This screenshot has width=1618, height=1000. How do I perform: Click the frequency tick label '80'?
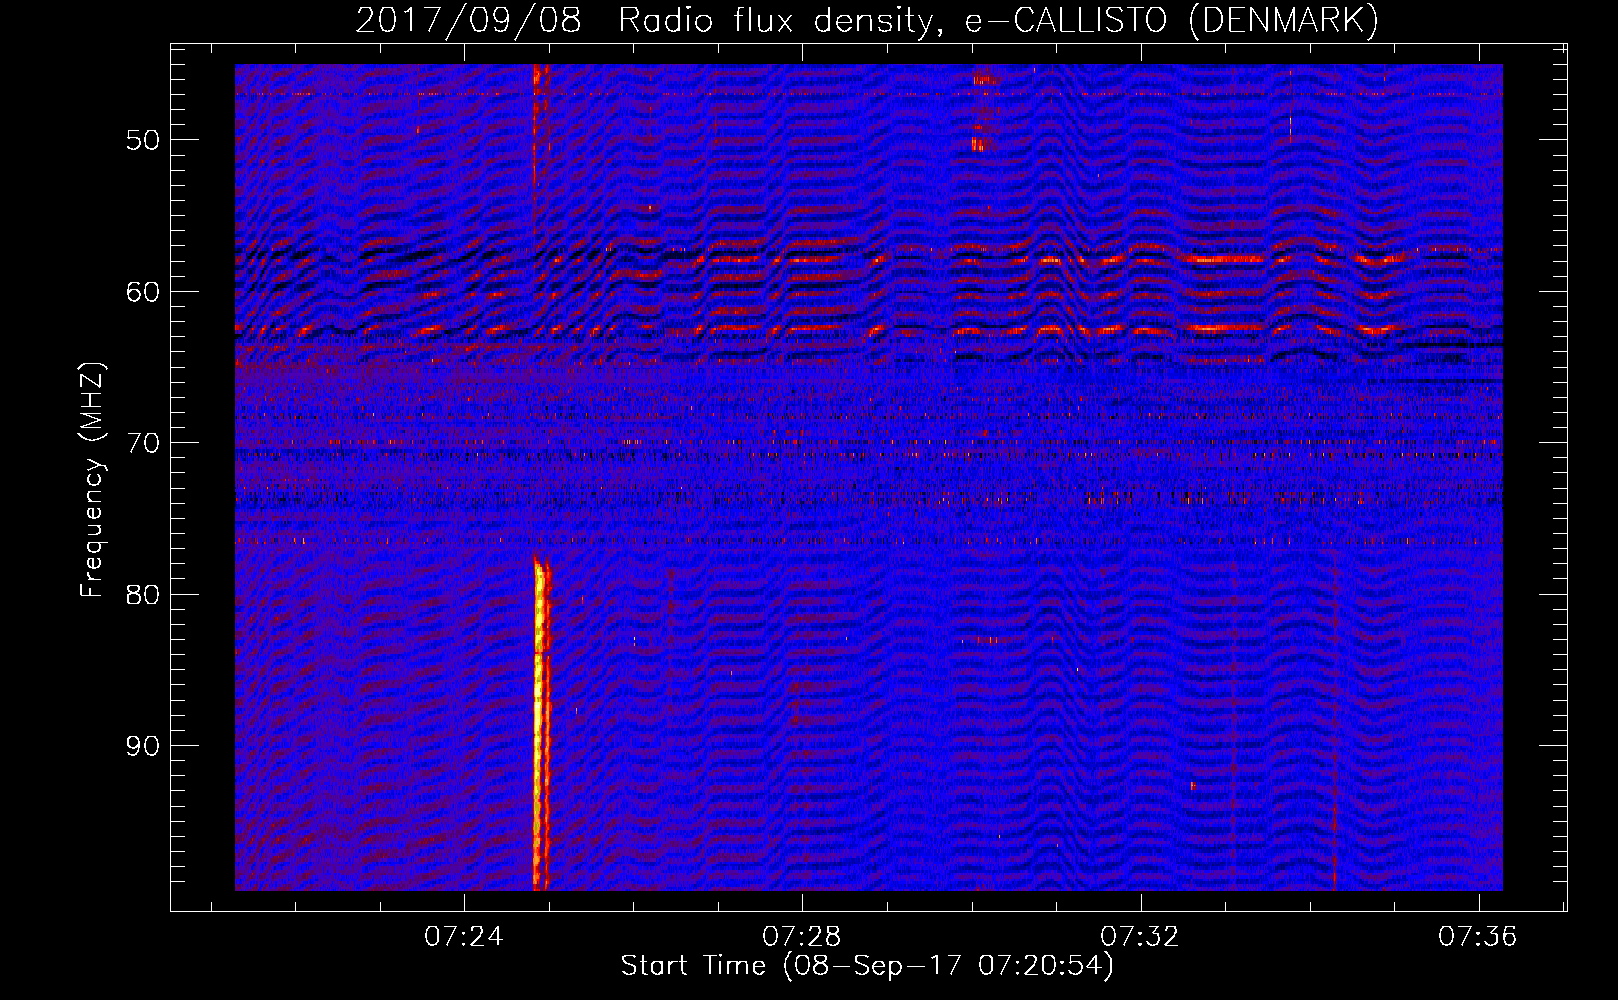point(143,595)
